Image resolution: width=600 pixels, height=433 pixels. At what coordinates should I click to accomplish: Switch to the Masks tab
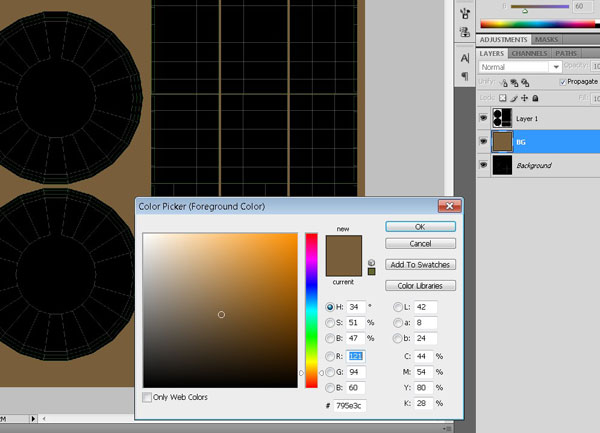(546, 39)
